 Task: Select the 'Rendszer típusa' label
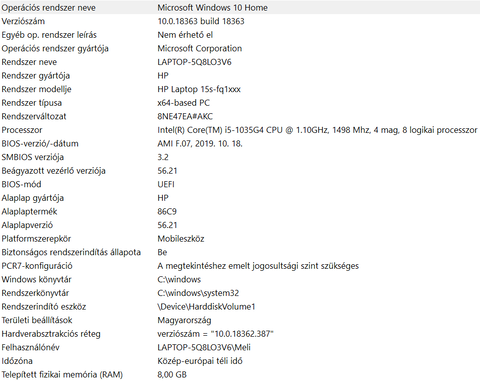31,103
